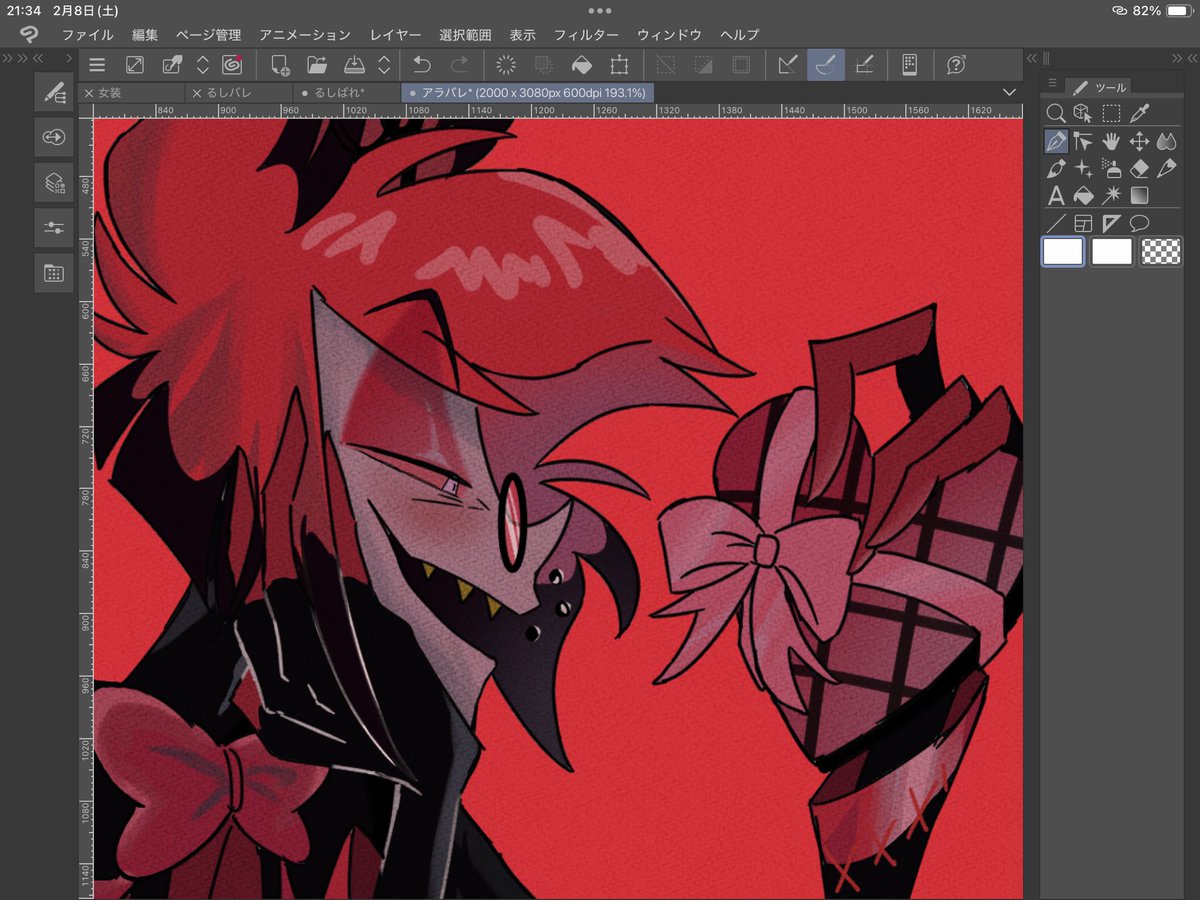Open the フィルター menu
The height and width of the screenshot is (900, 1200).
coord(586,35)
